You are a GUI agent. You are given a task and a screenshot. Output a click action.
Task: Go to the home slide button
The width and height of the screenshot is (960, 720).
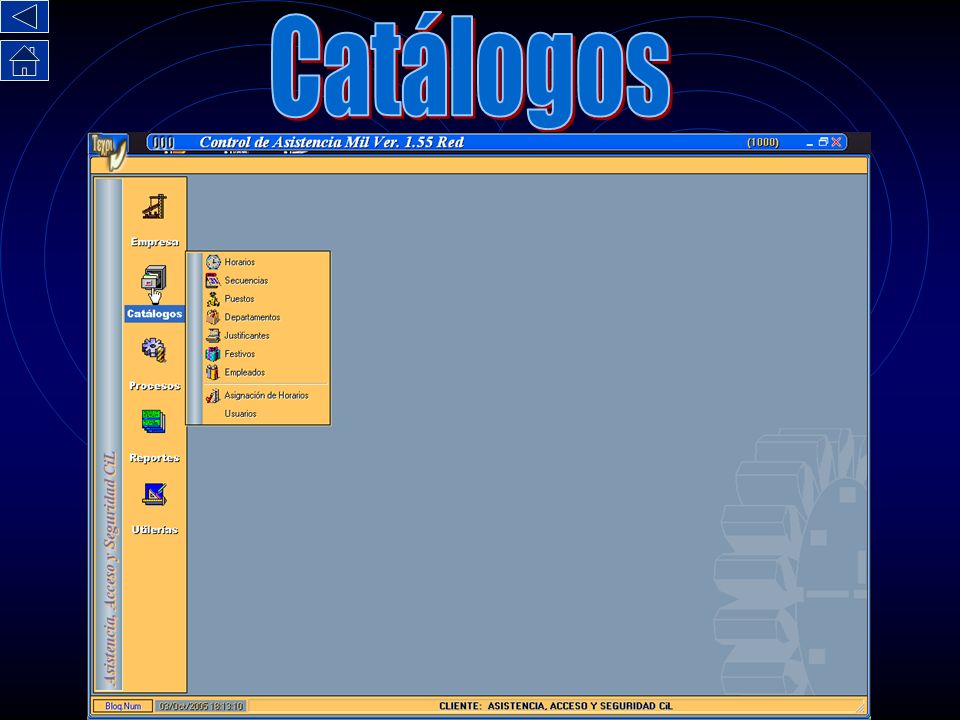[x=24, y=60]
